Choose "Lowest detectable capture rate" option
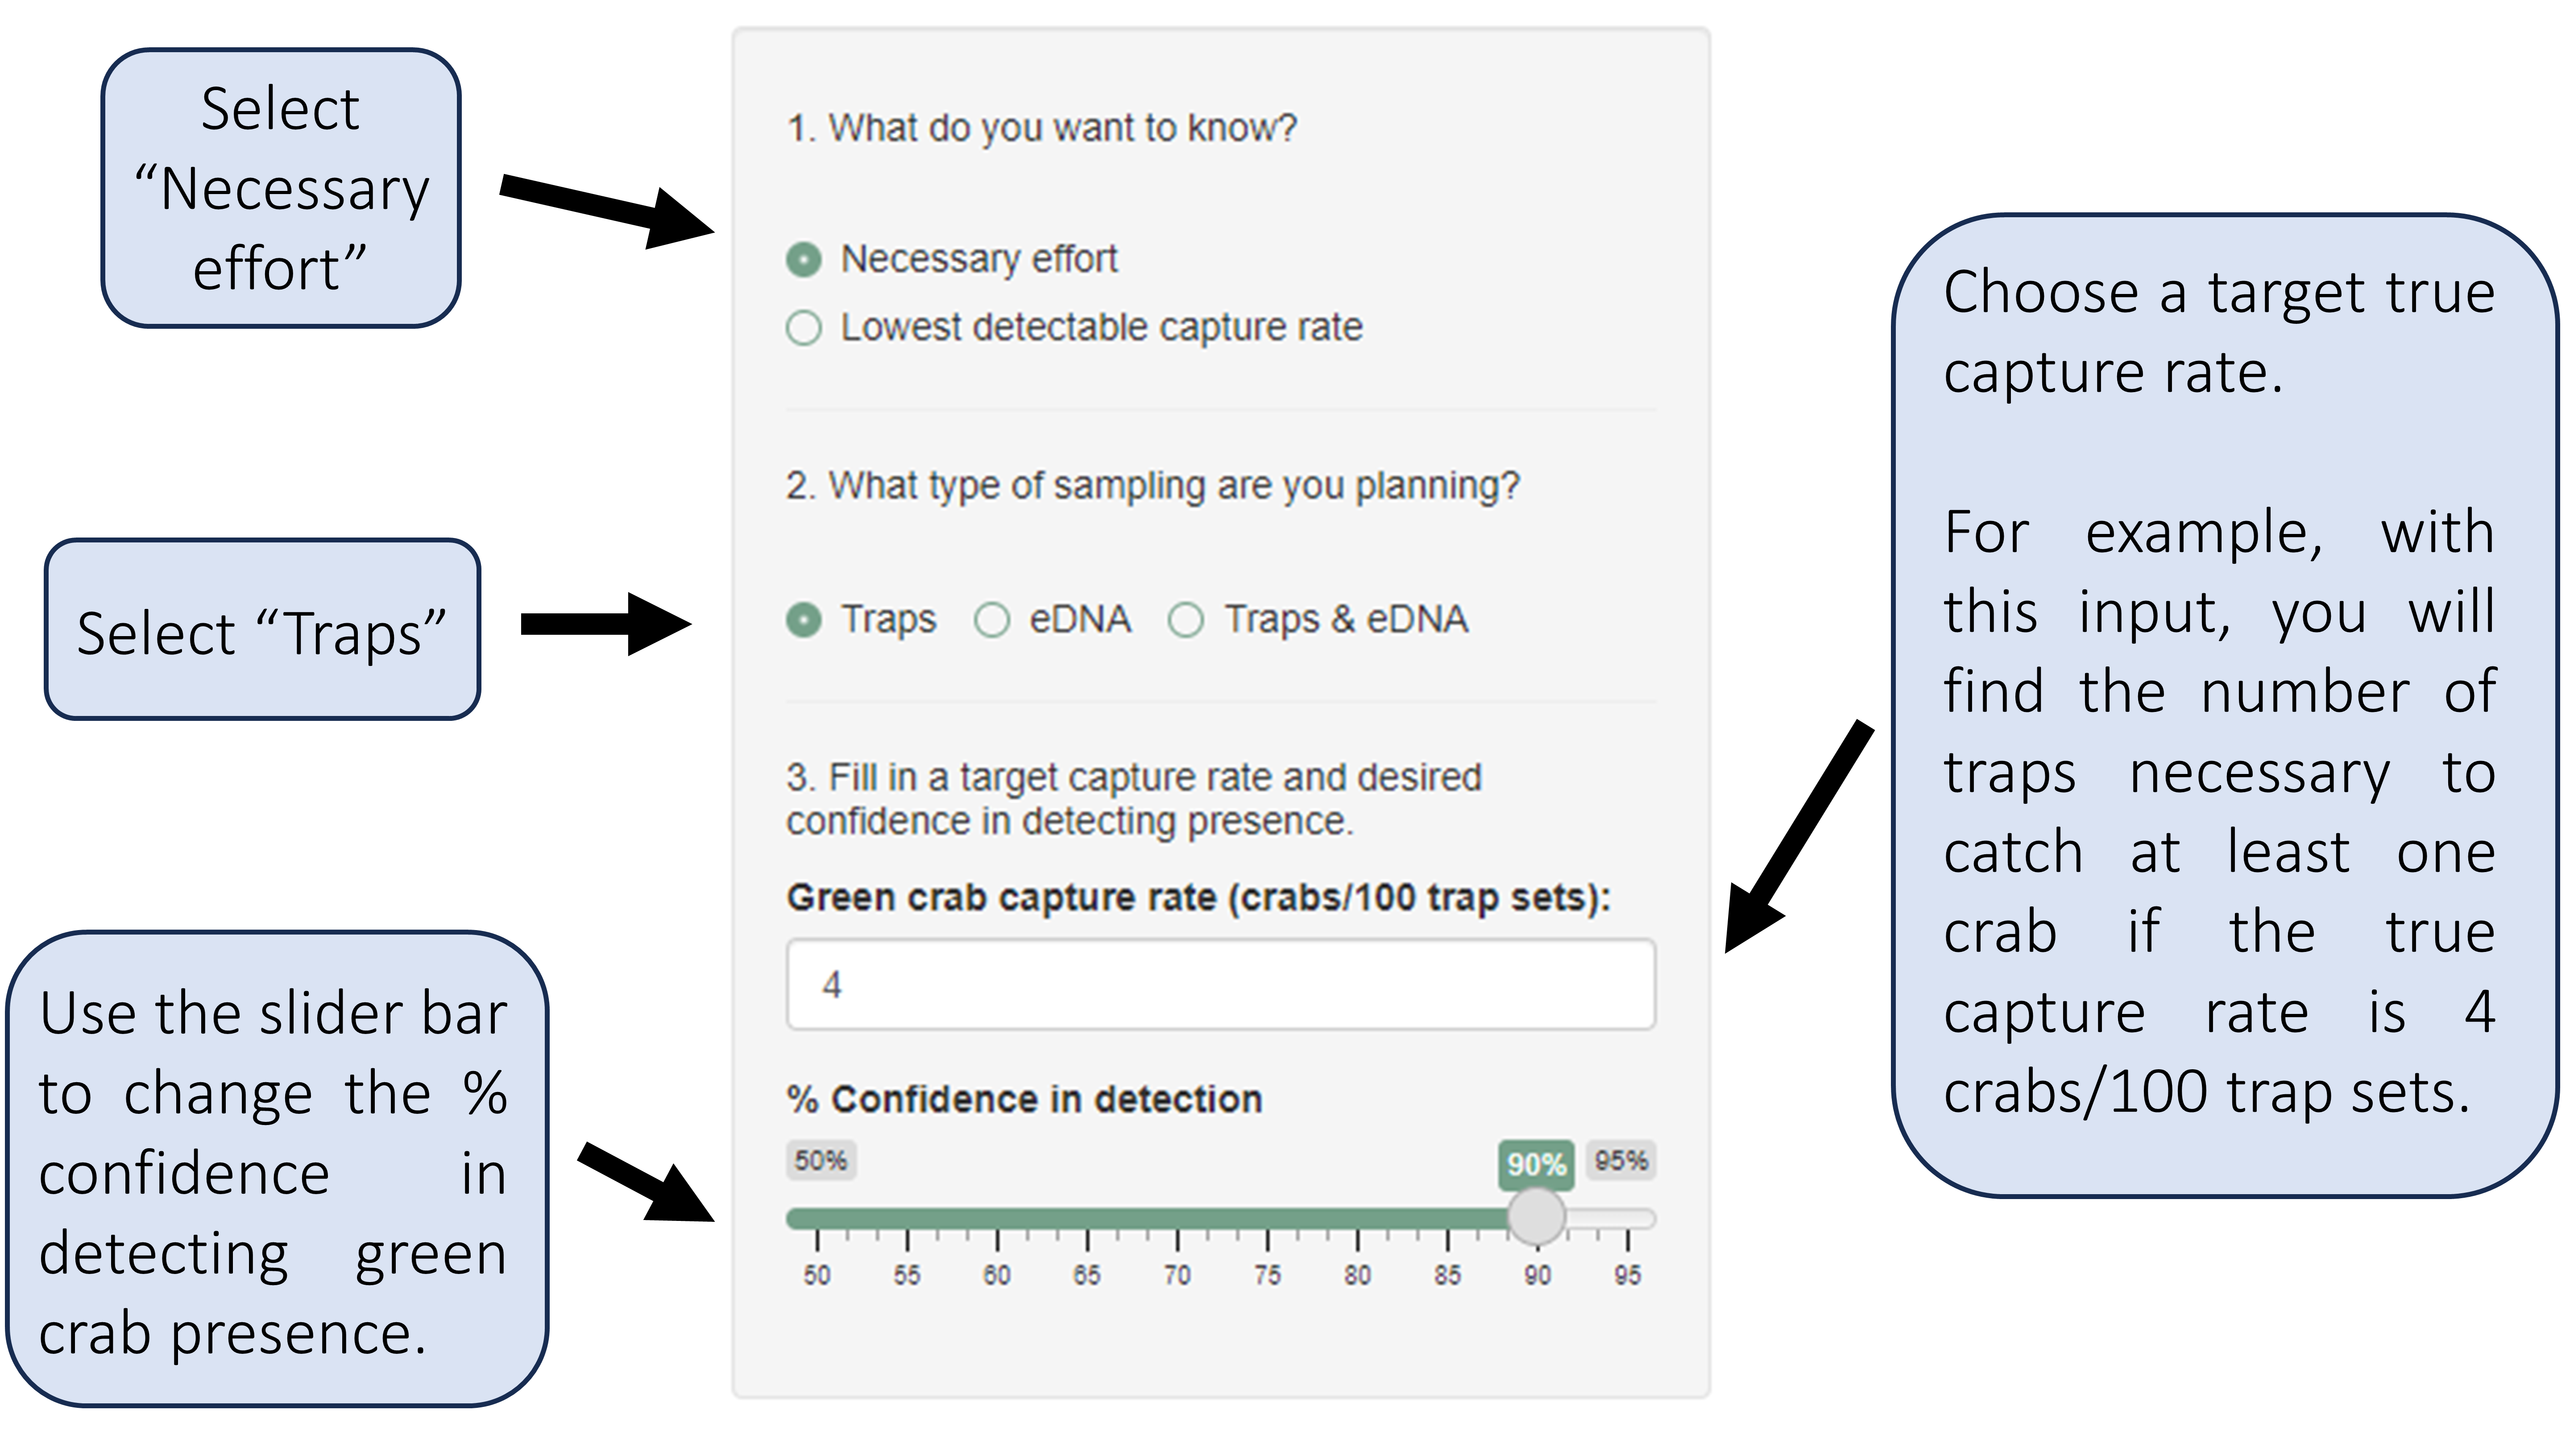This screenshot has height=1456, width=2570. pyautogui.click(x=804, y=328)
